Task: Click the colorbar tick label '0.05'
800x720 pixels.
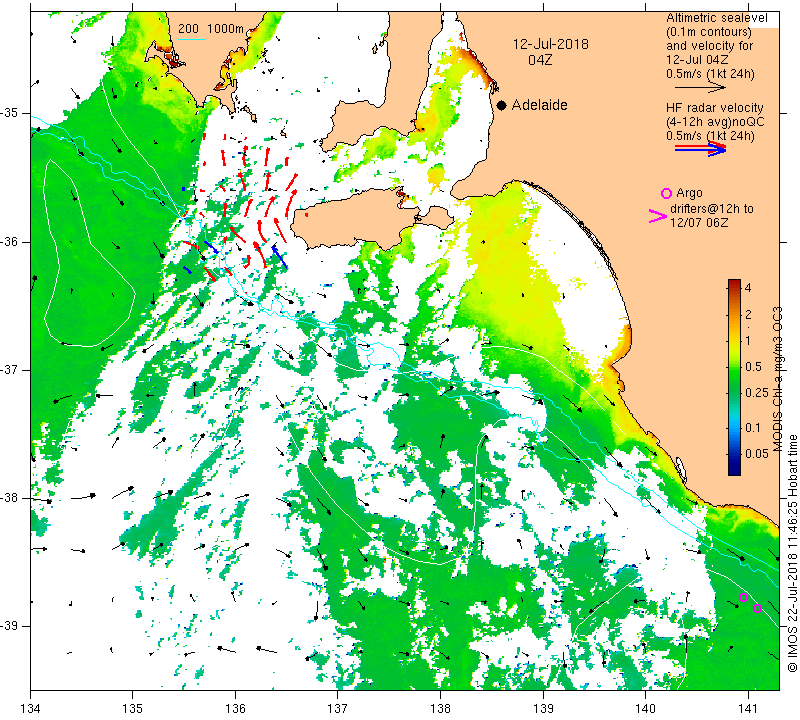Action: coord(757,453)
